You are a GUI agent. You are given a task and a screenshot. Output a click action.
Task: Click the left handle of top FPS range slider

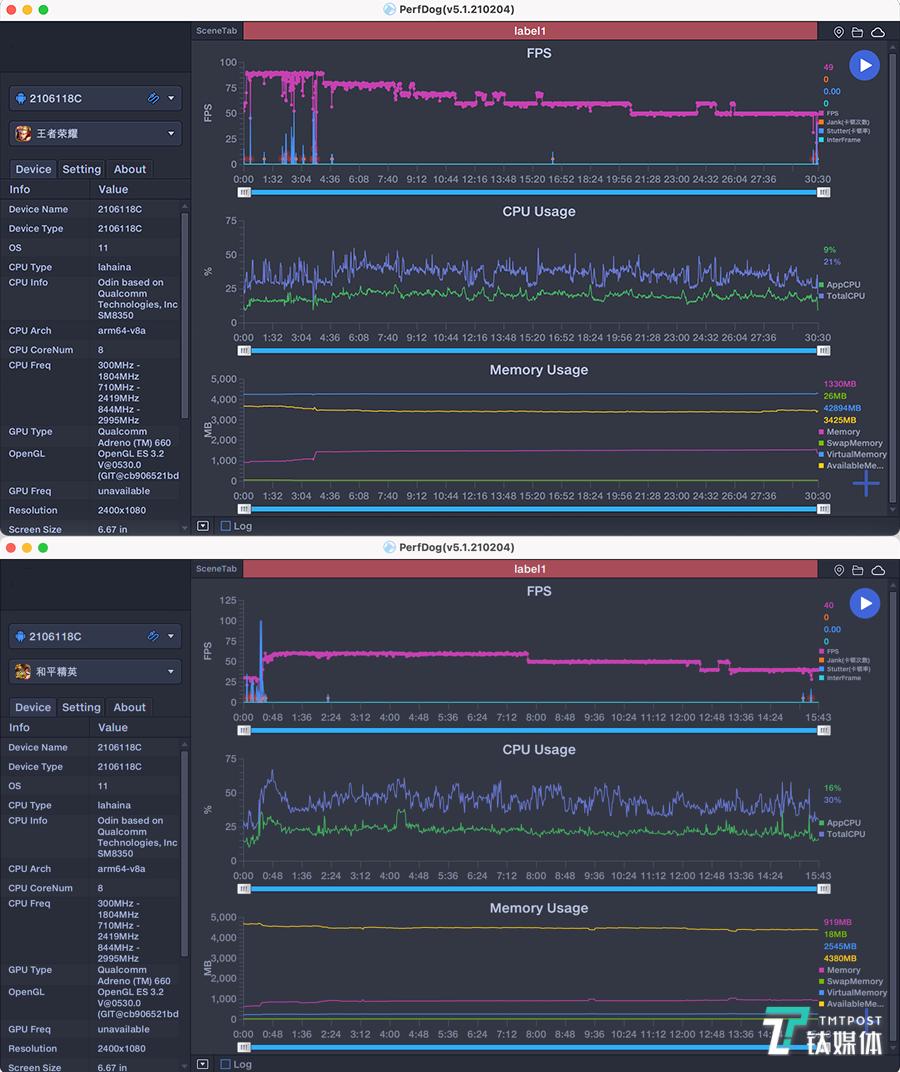click(245, 192)
